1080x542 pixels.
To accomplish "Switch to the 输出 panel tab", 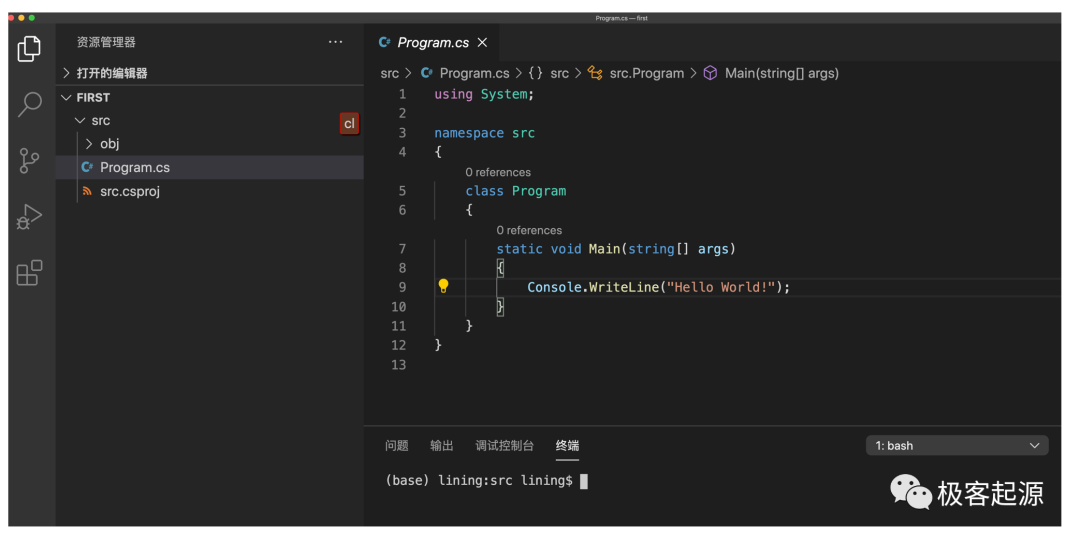I will tap(442, 446).
